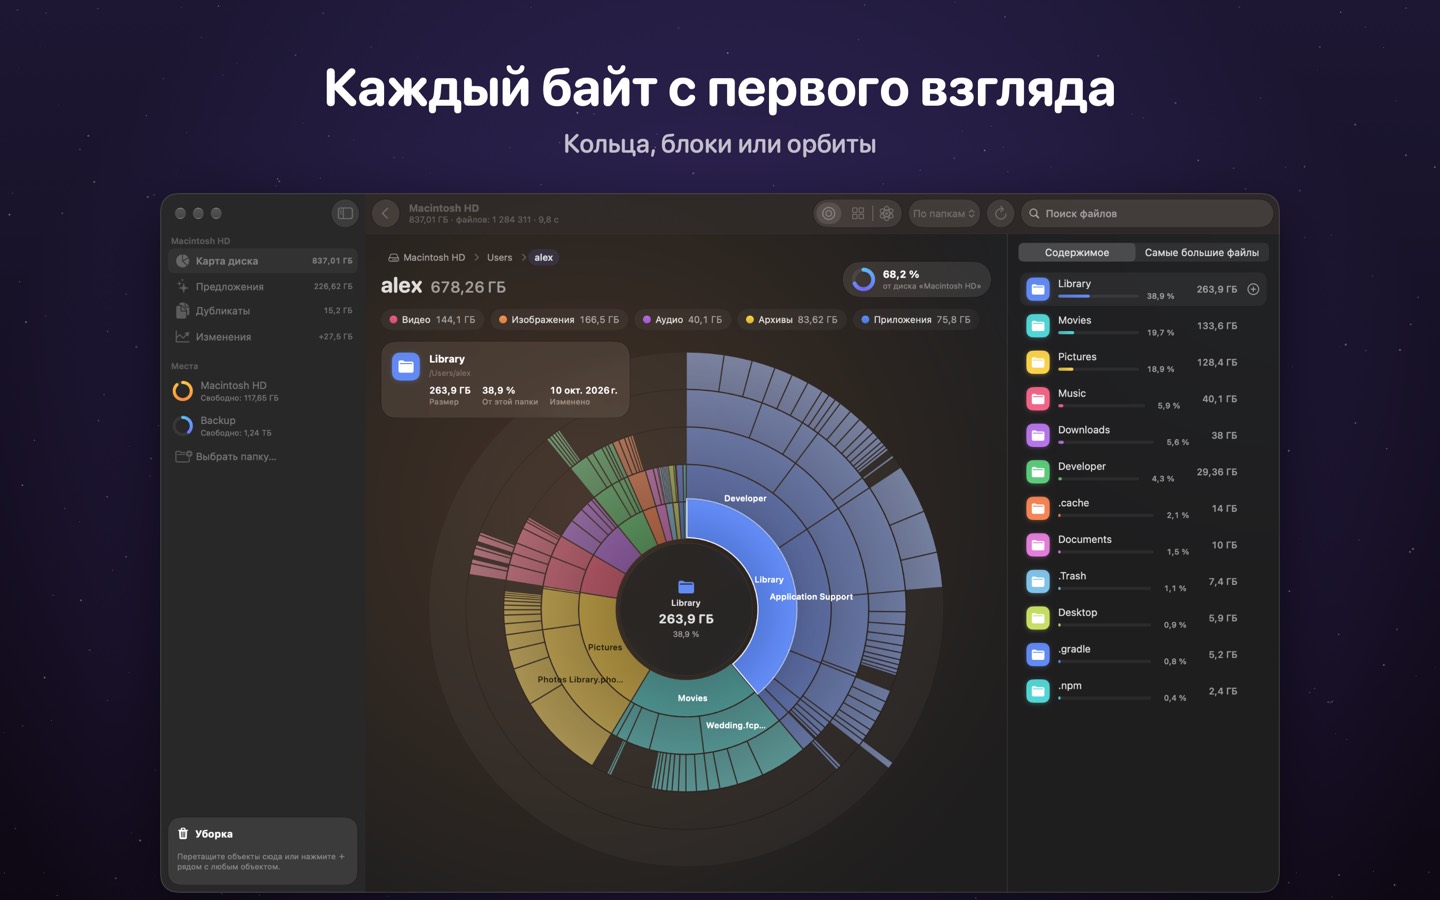Viewport: 1440px width, 900px height.
Task: Select the Movies folder in the list
Action: click(x=1143, y=326)
